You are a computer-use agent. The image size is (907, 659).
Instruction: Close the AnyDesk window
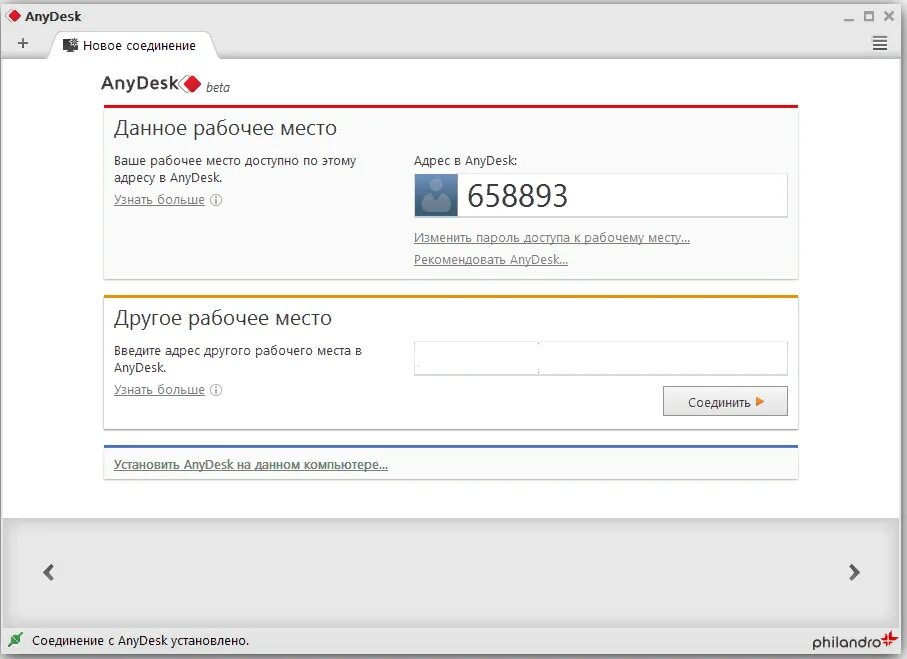[889, 16]
